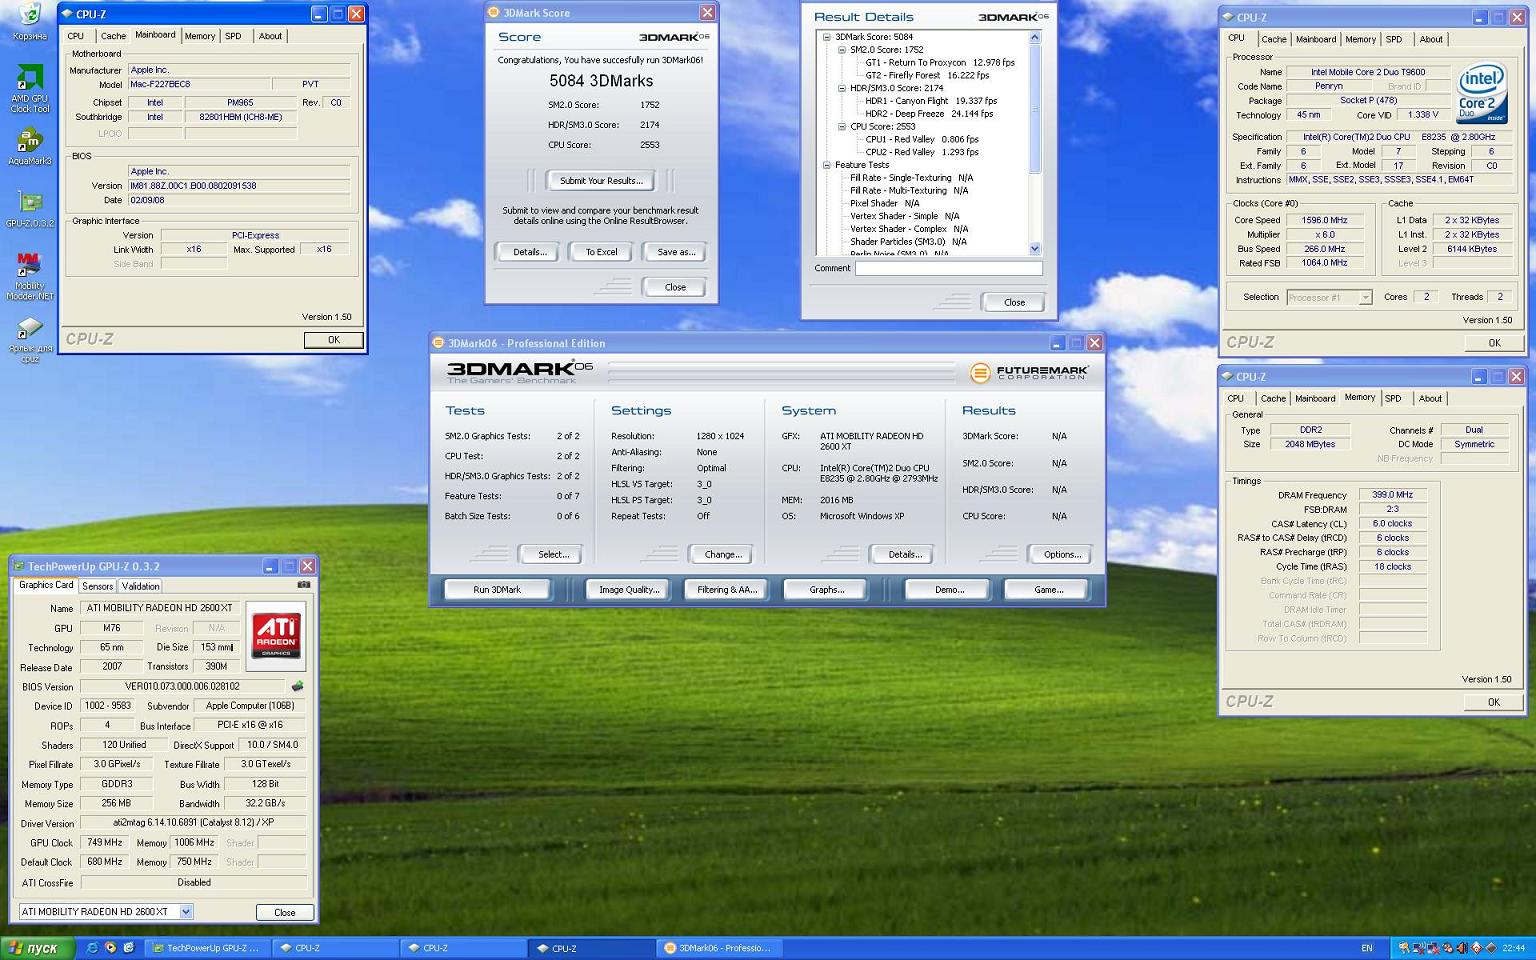Collapse the HDR/SM3.0 Score tree node
This screenshot has height=960, width=1536.
click(x=841, y=88)
